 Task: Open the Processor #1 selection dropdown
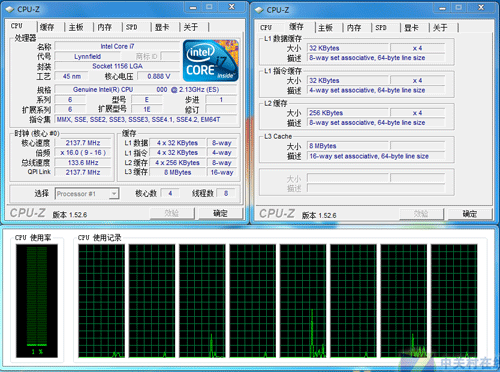(87, 194)
